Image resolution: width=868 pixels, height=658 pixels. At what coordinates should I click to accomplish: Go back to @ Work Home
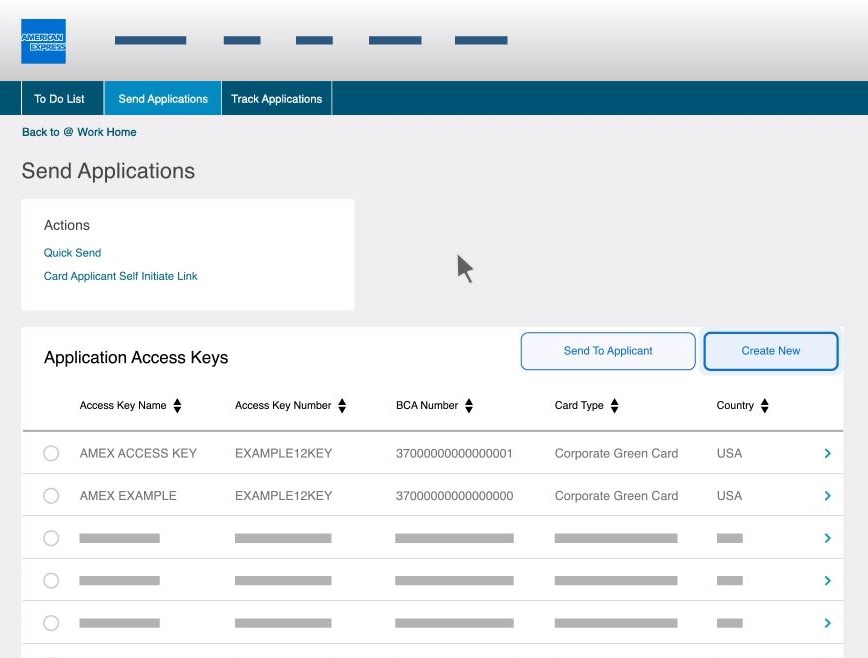coord(79,132)
